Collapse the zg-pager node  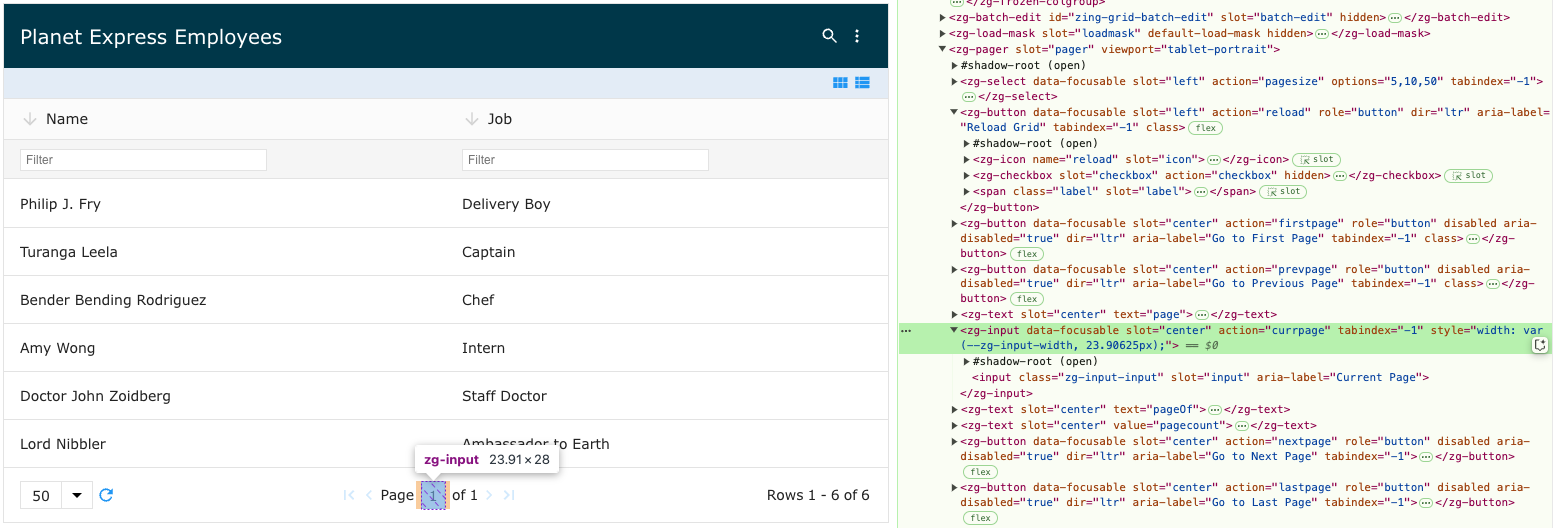942,49
